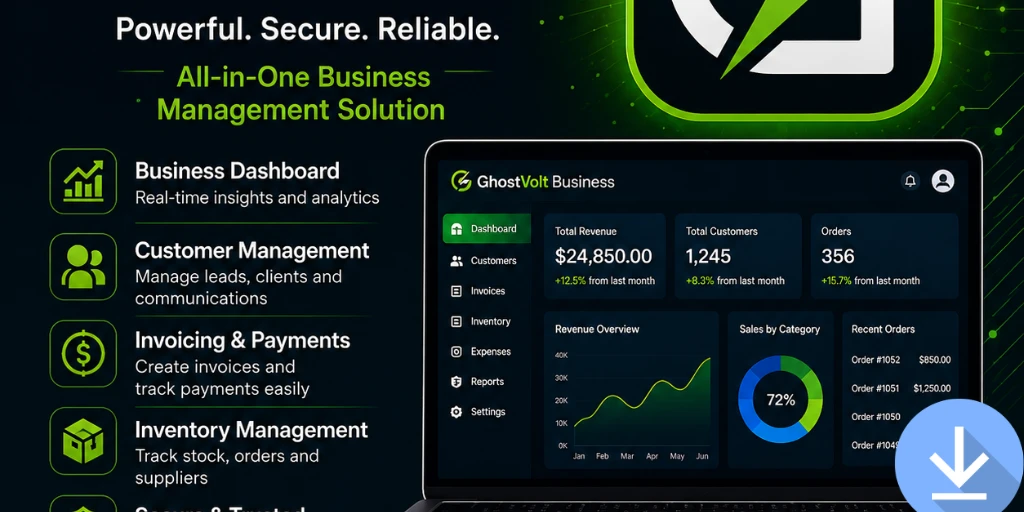Click the Dashboard home icon in sidebar
1024x512 pixels.
[x=456, y=229]
